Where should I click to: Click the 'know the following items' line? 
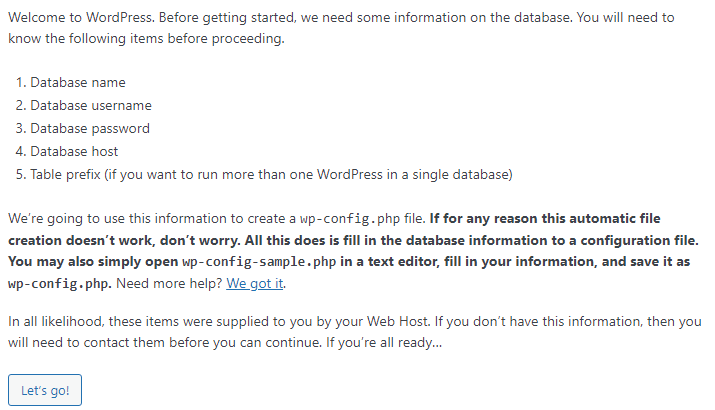tap(146, 38)
